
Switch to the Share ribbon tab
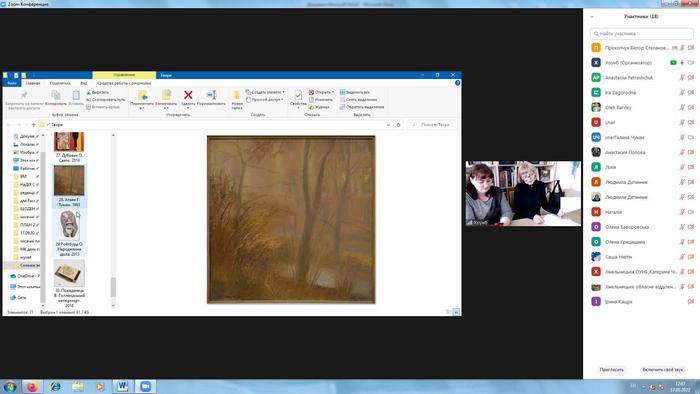pyautogui.click(x=60, y=83)
